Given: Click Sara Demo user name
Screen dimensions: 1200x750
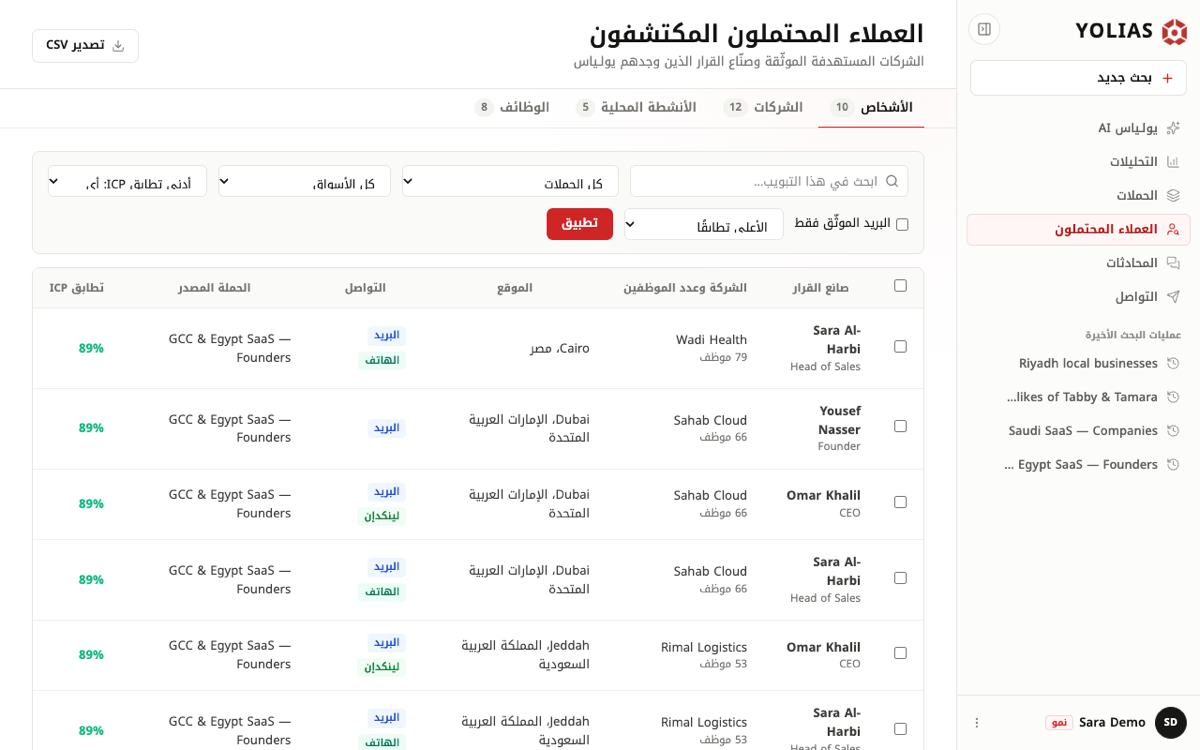Looking at the screenshot, I should pyautogui.click(x=1112, y=722).
